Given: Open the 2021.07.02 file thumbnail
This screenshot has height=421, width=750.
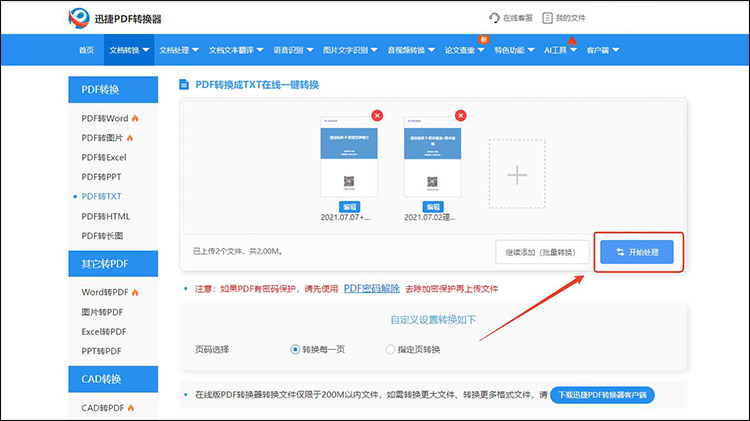Looking at the screenshot, I should coord(432,156).
